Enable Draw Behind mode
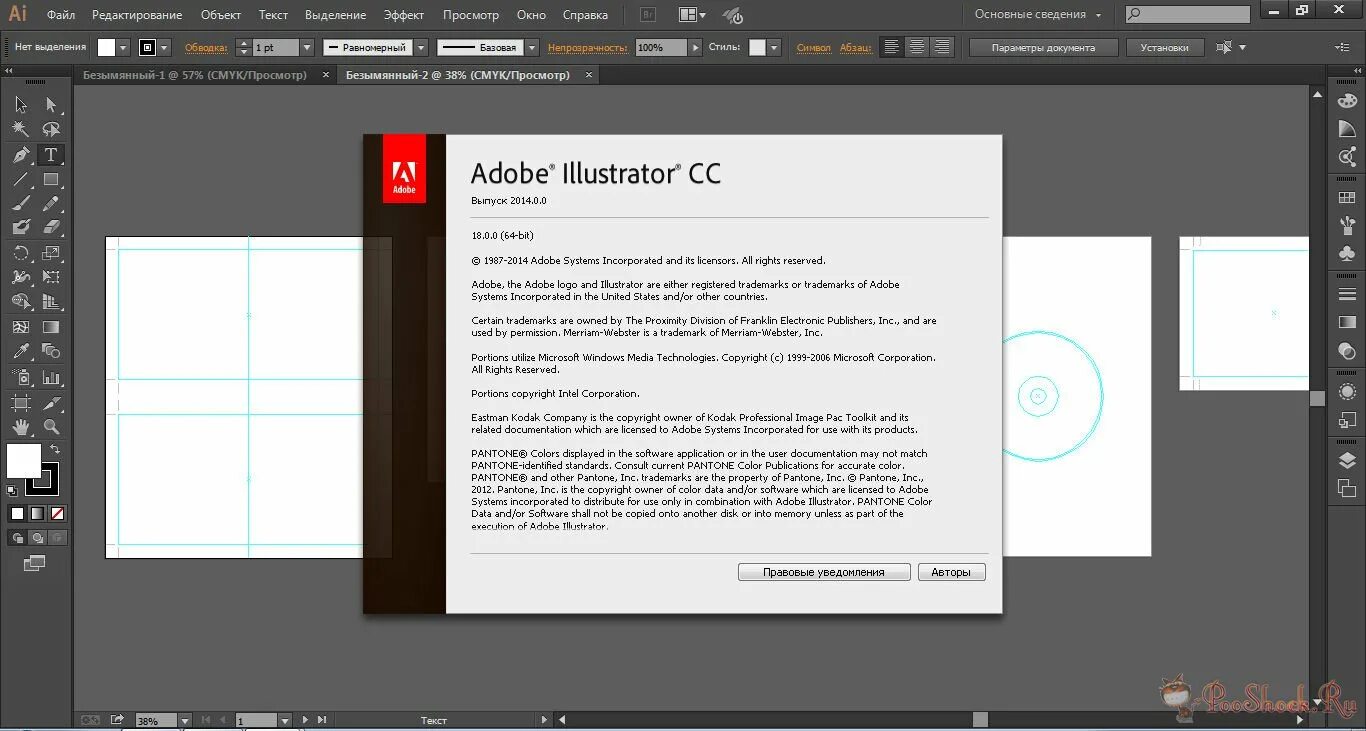 [37, 538]
